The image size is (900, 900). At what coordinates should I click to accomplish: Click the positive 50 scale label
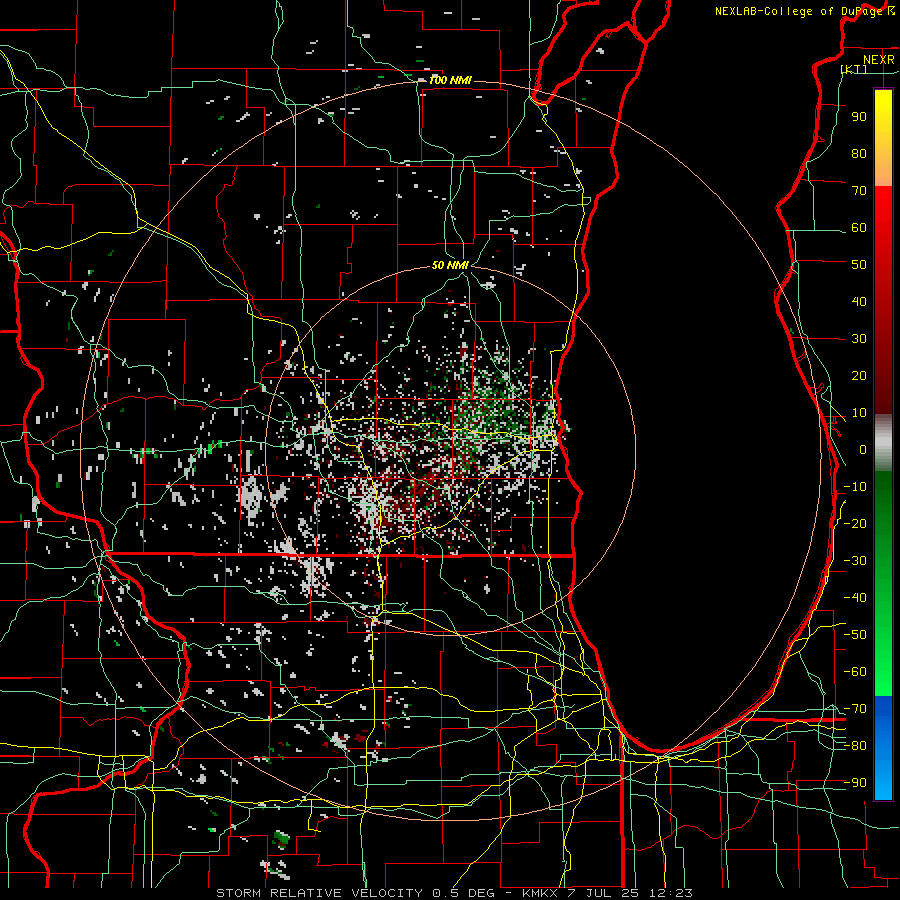click(859, 265)
